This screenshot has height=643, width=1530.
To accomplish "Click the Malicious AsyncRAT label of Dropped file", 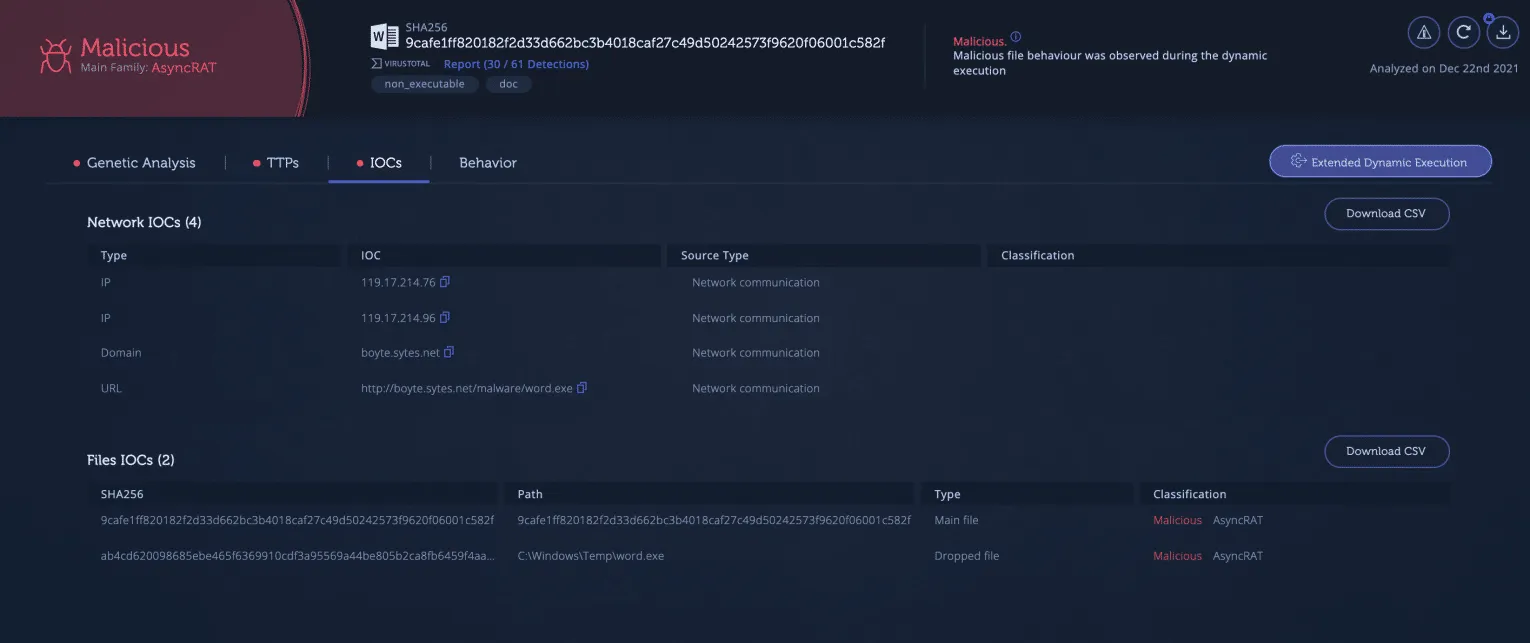I will pos(1208,556).
